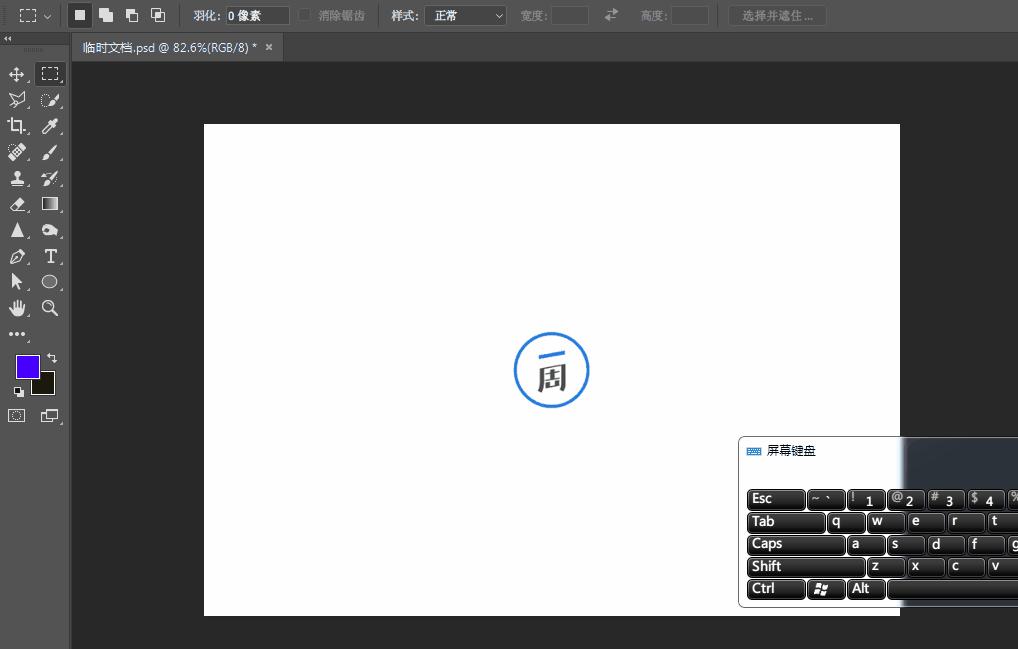Click the 羽化 feather input field
The width and height of the screenshot is (1018, 649).
[x=256, y=16]
